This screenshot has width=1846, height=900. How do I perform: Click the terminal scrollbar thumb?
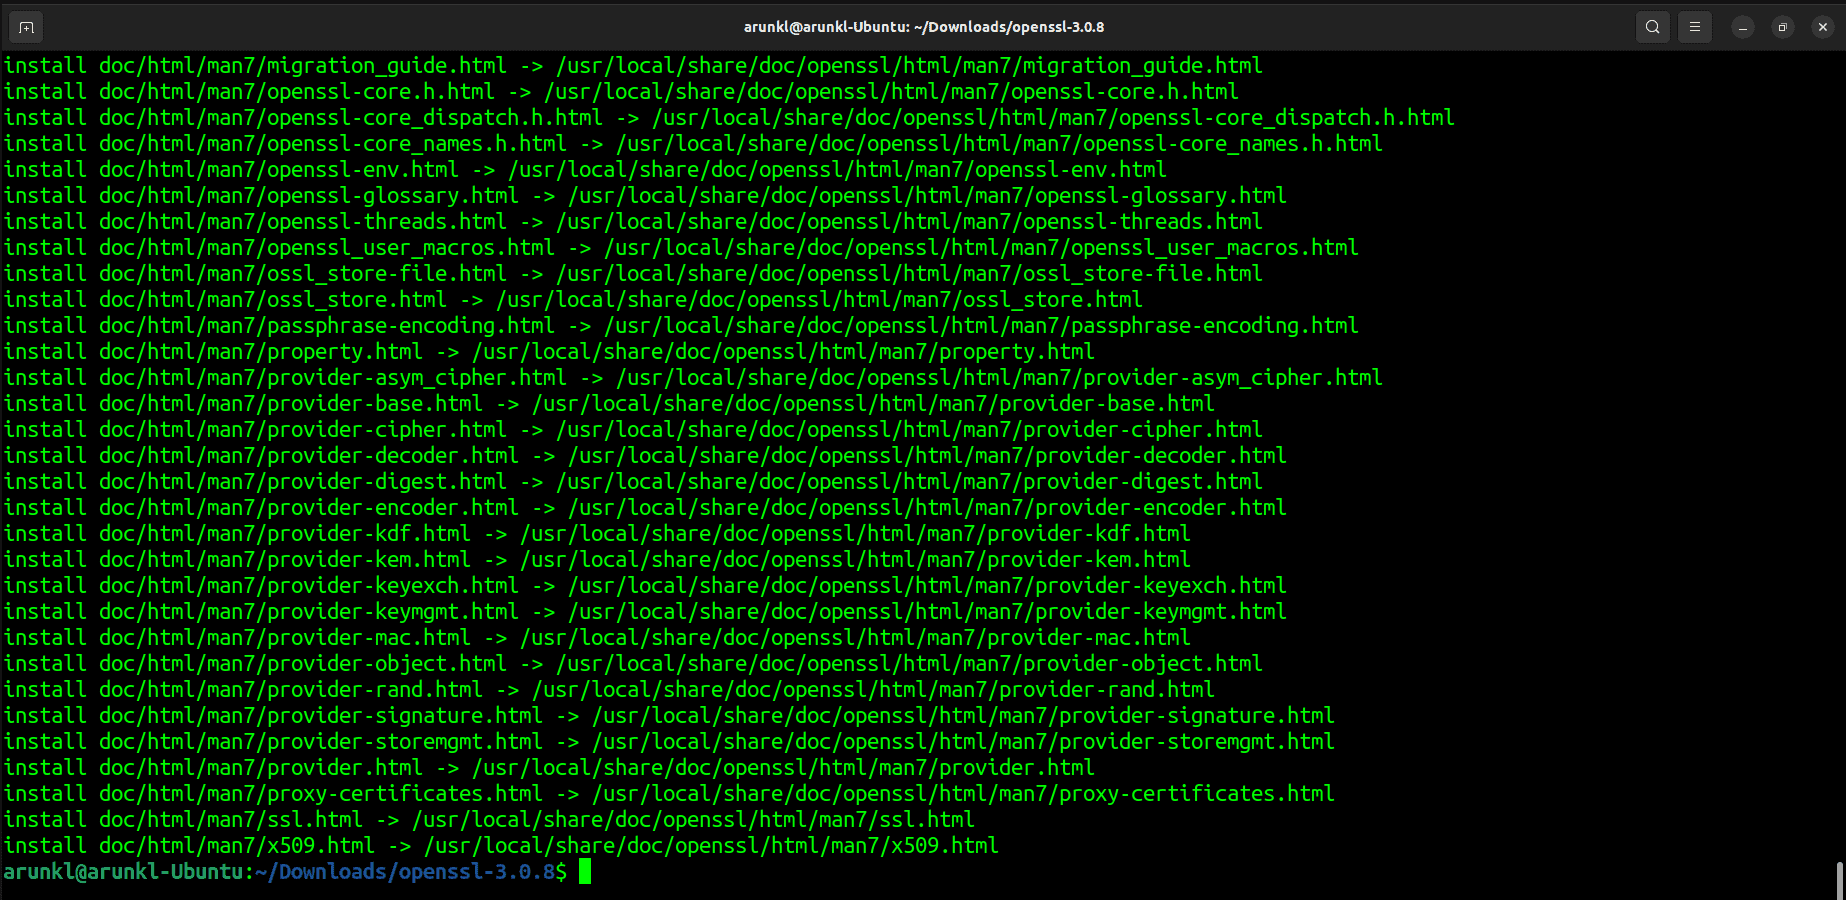tap(1840, 880)
